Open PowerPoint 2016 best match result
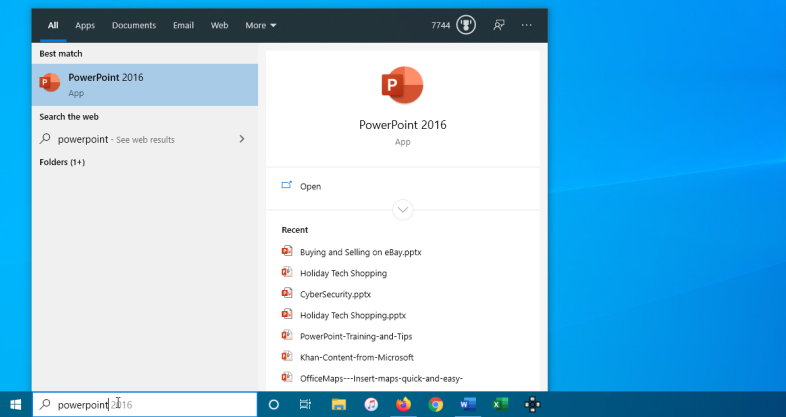 145,84
